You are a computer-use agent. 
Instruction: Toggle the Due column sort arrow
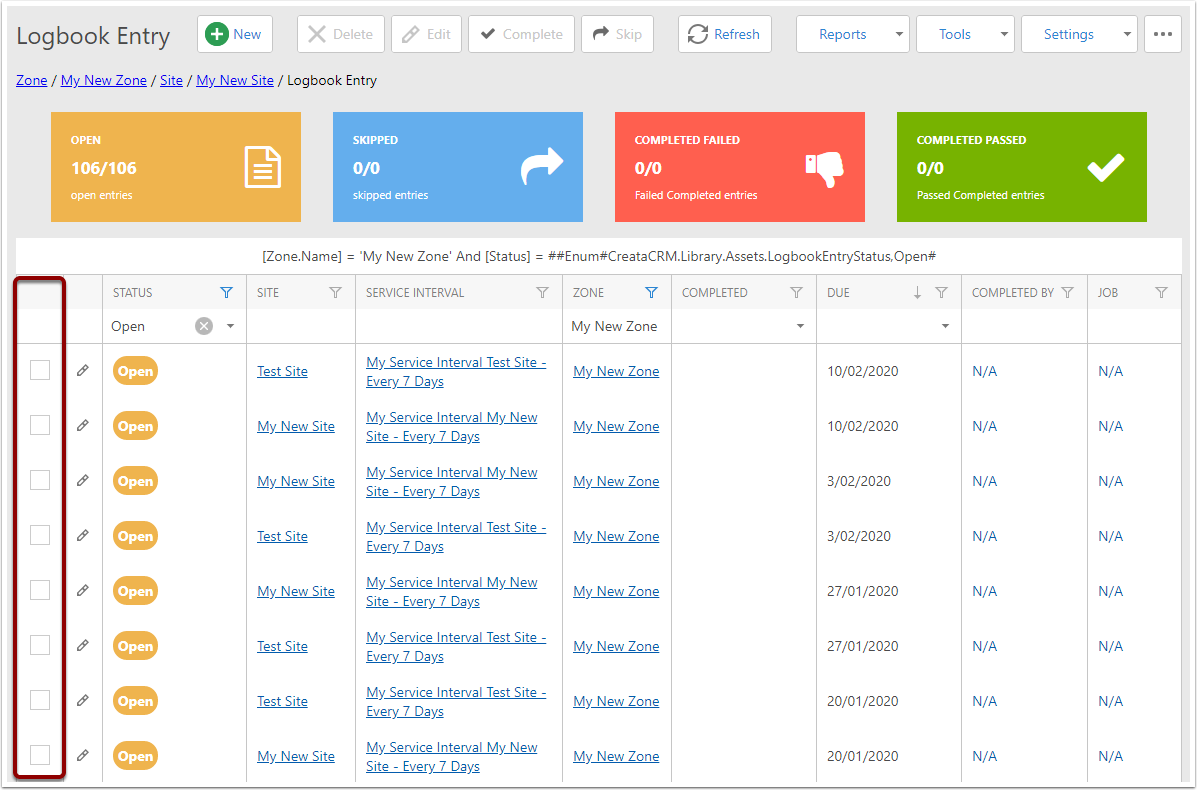[918, 292]
